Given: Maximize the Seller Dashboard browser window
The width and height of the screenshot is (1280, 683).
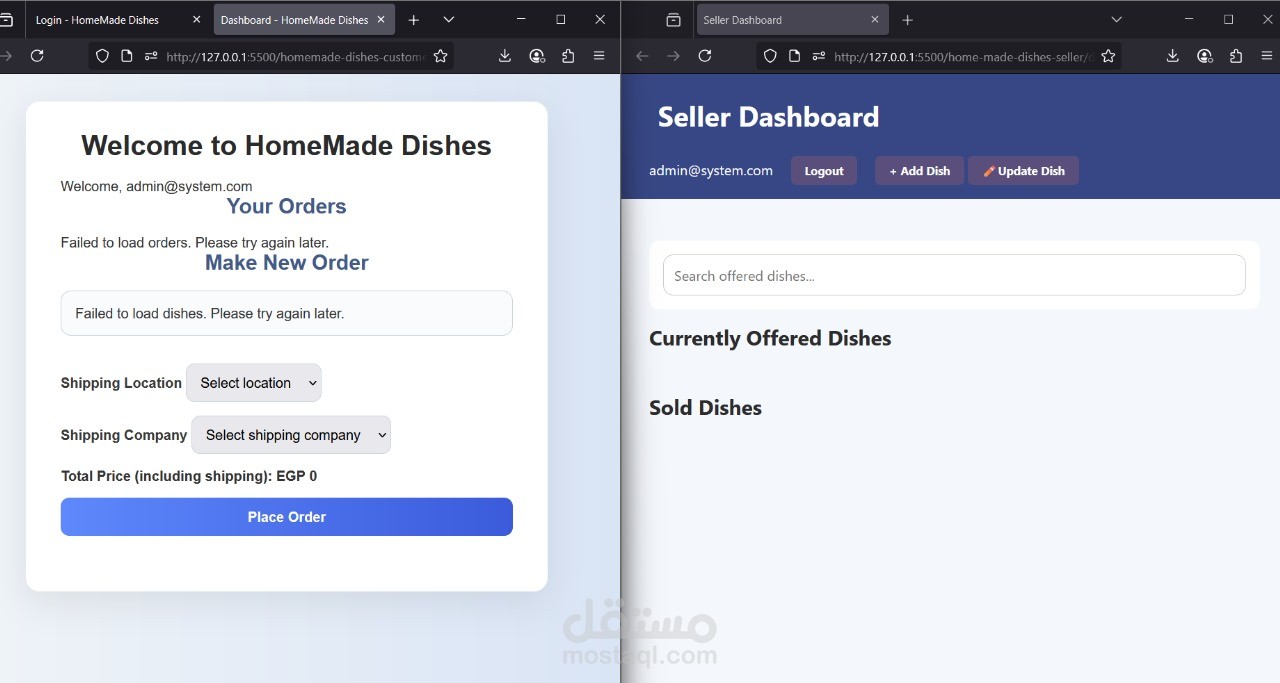Looking at the screenshot, I should coord(1229,20).
